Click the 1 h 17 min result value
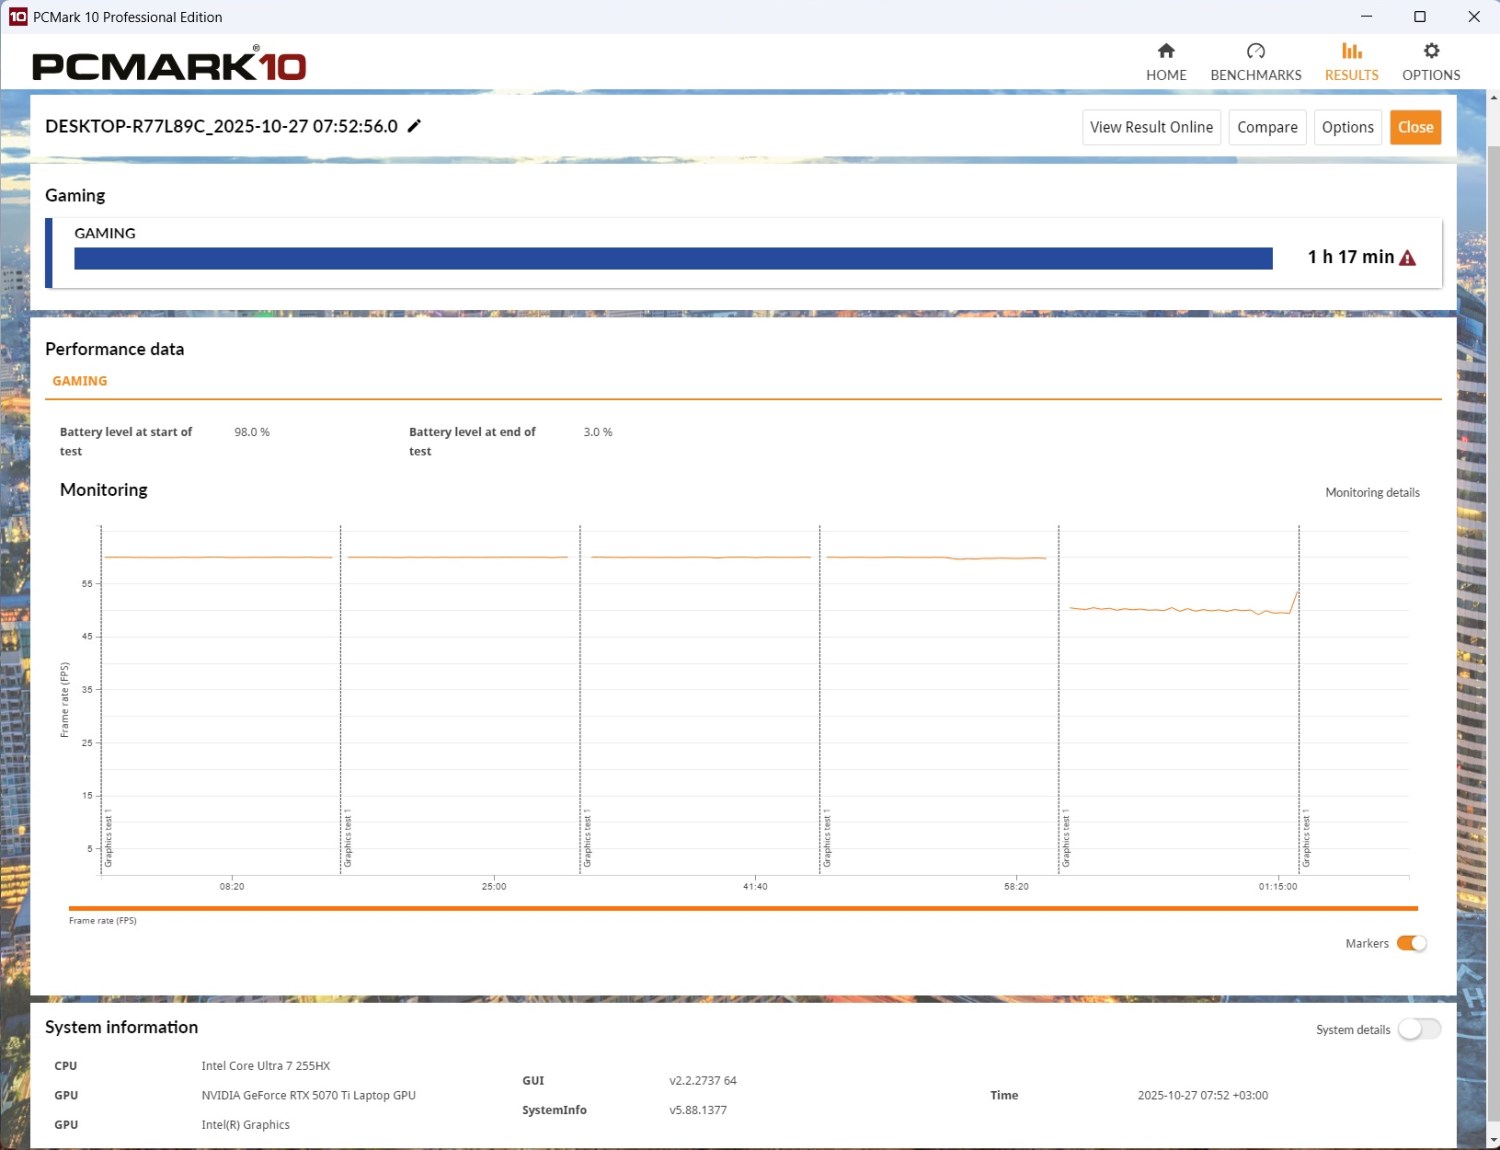Image resolution: width=1500 pixels, height=1150 pixels. (x=1350, y=257)
